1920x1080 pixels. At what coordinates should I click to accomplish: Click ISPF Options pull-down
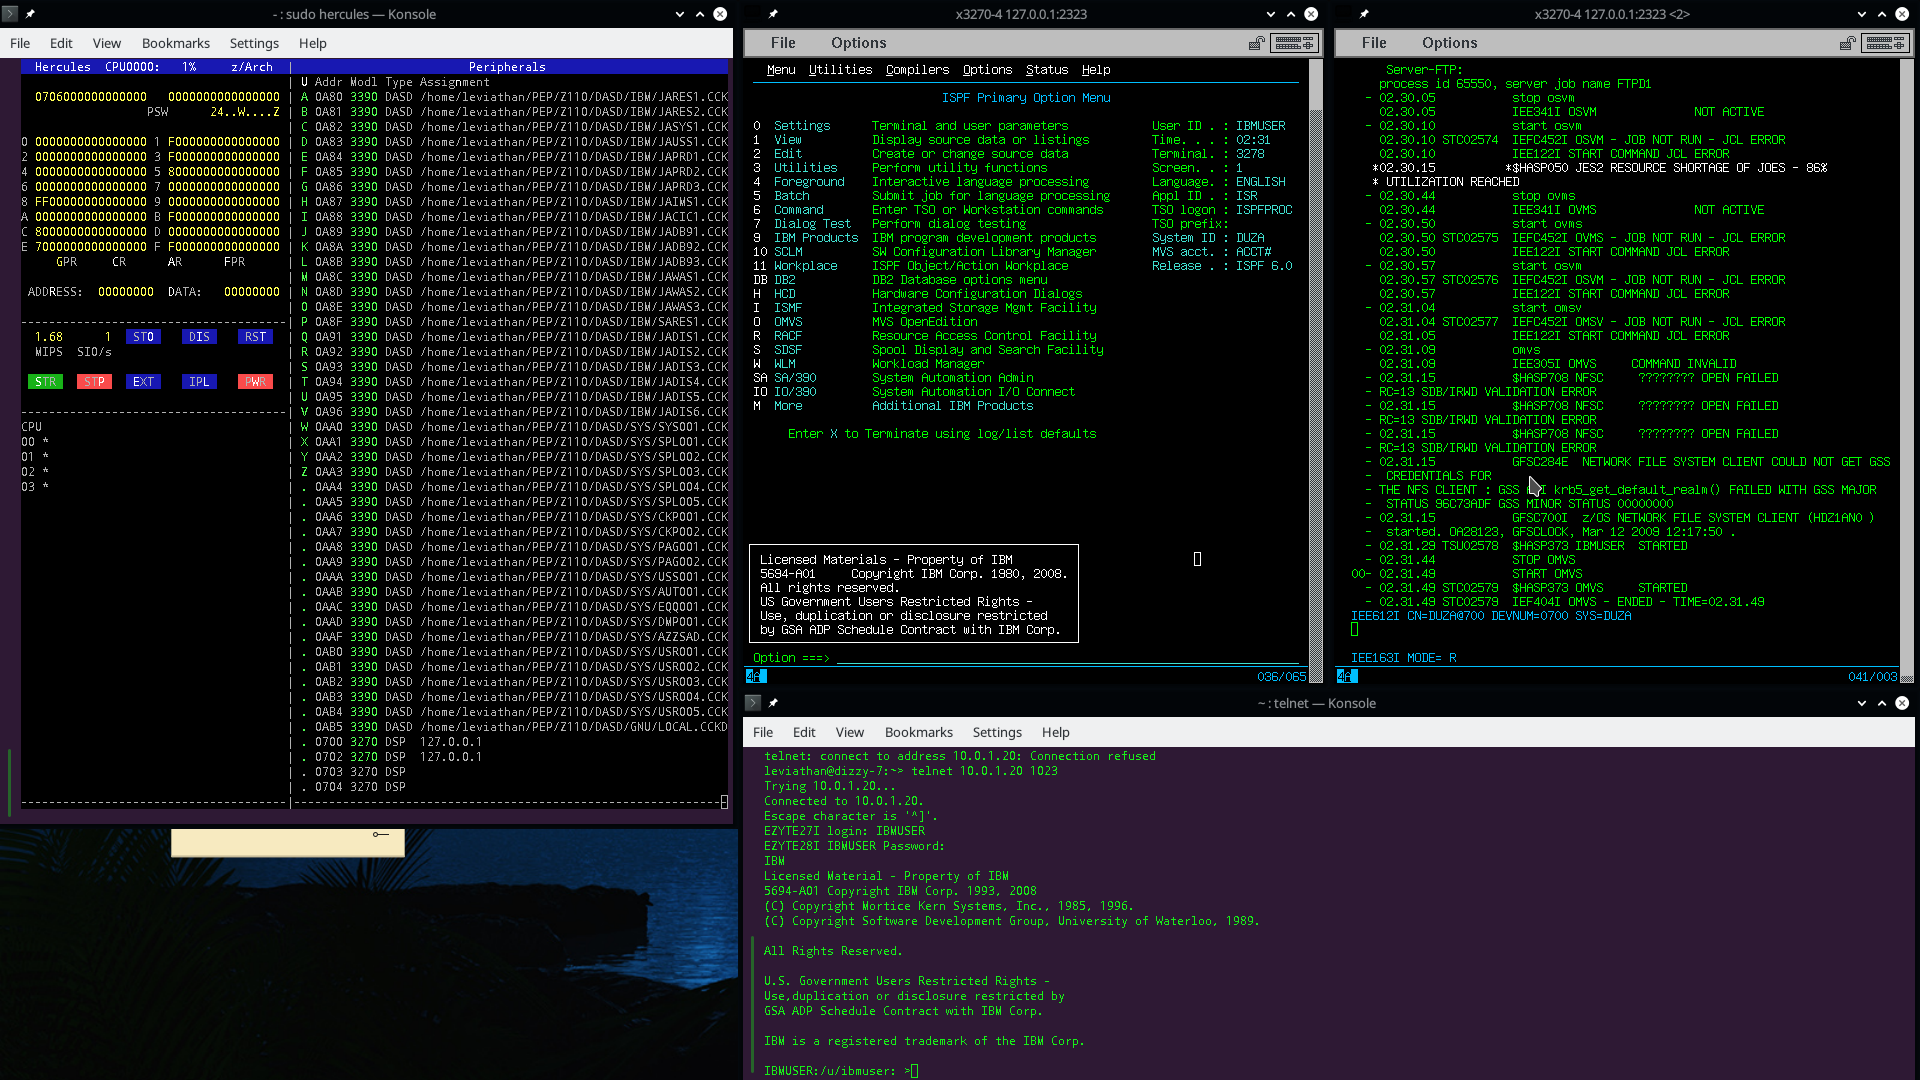click(987, 70)
